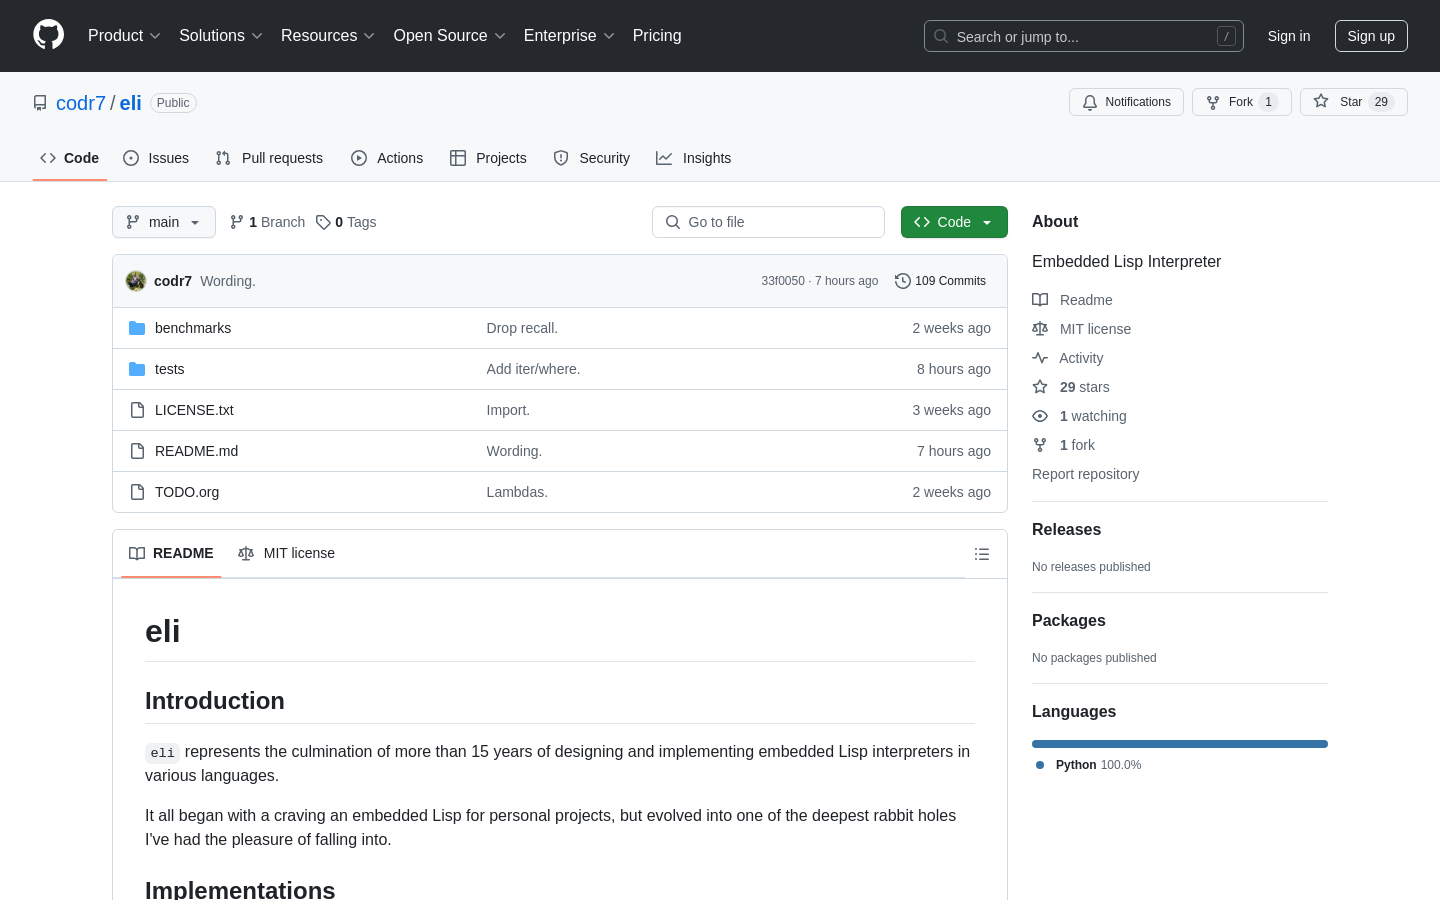1440x900 pixels.
Task: Open the TODO.org file
Action: coord(187,492)
